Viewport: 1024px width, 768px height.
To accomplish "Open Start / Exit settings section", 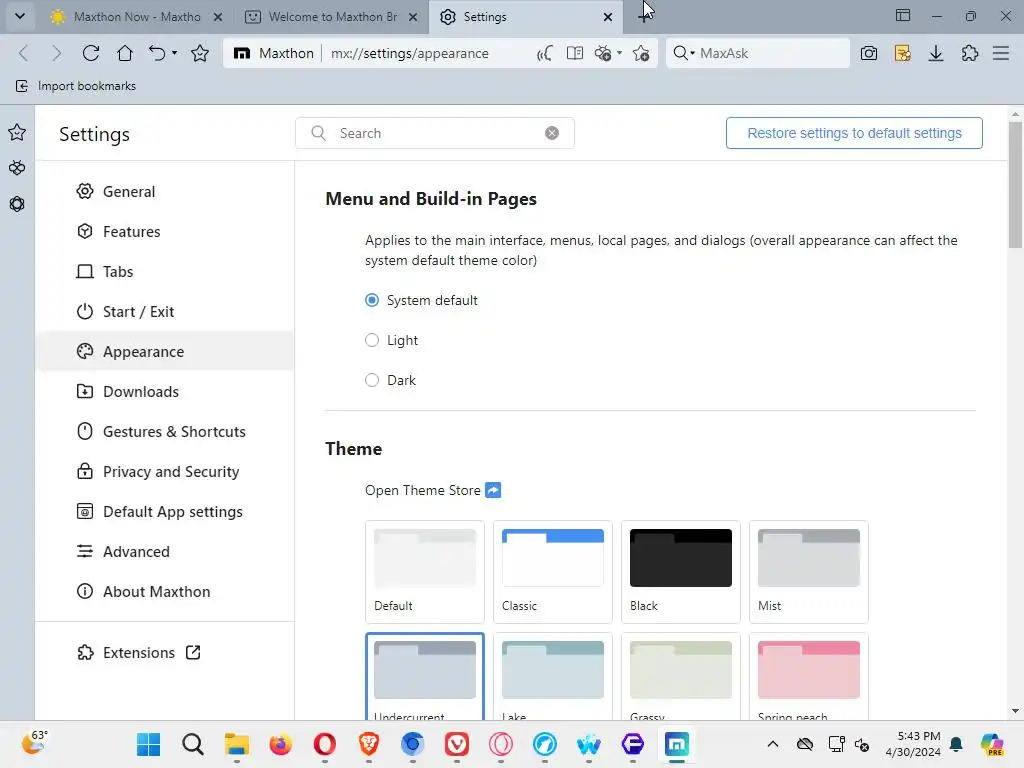I will pyautogui.click(x=165, y=312).
